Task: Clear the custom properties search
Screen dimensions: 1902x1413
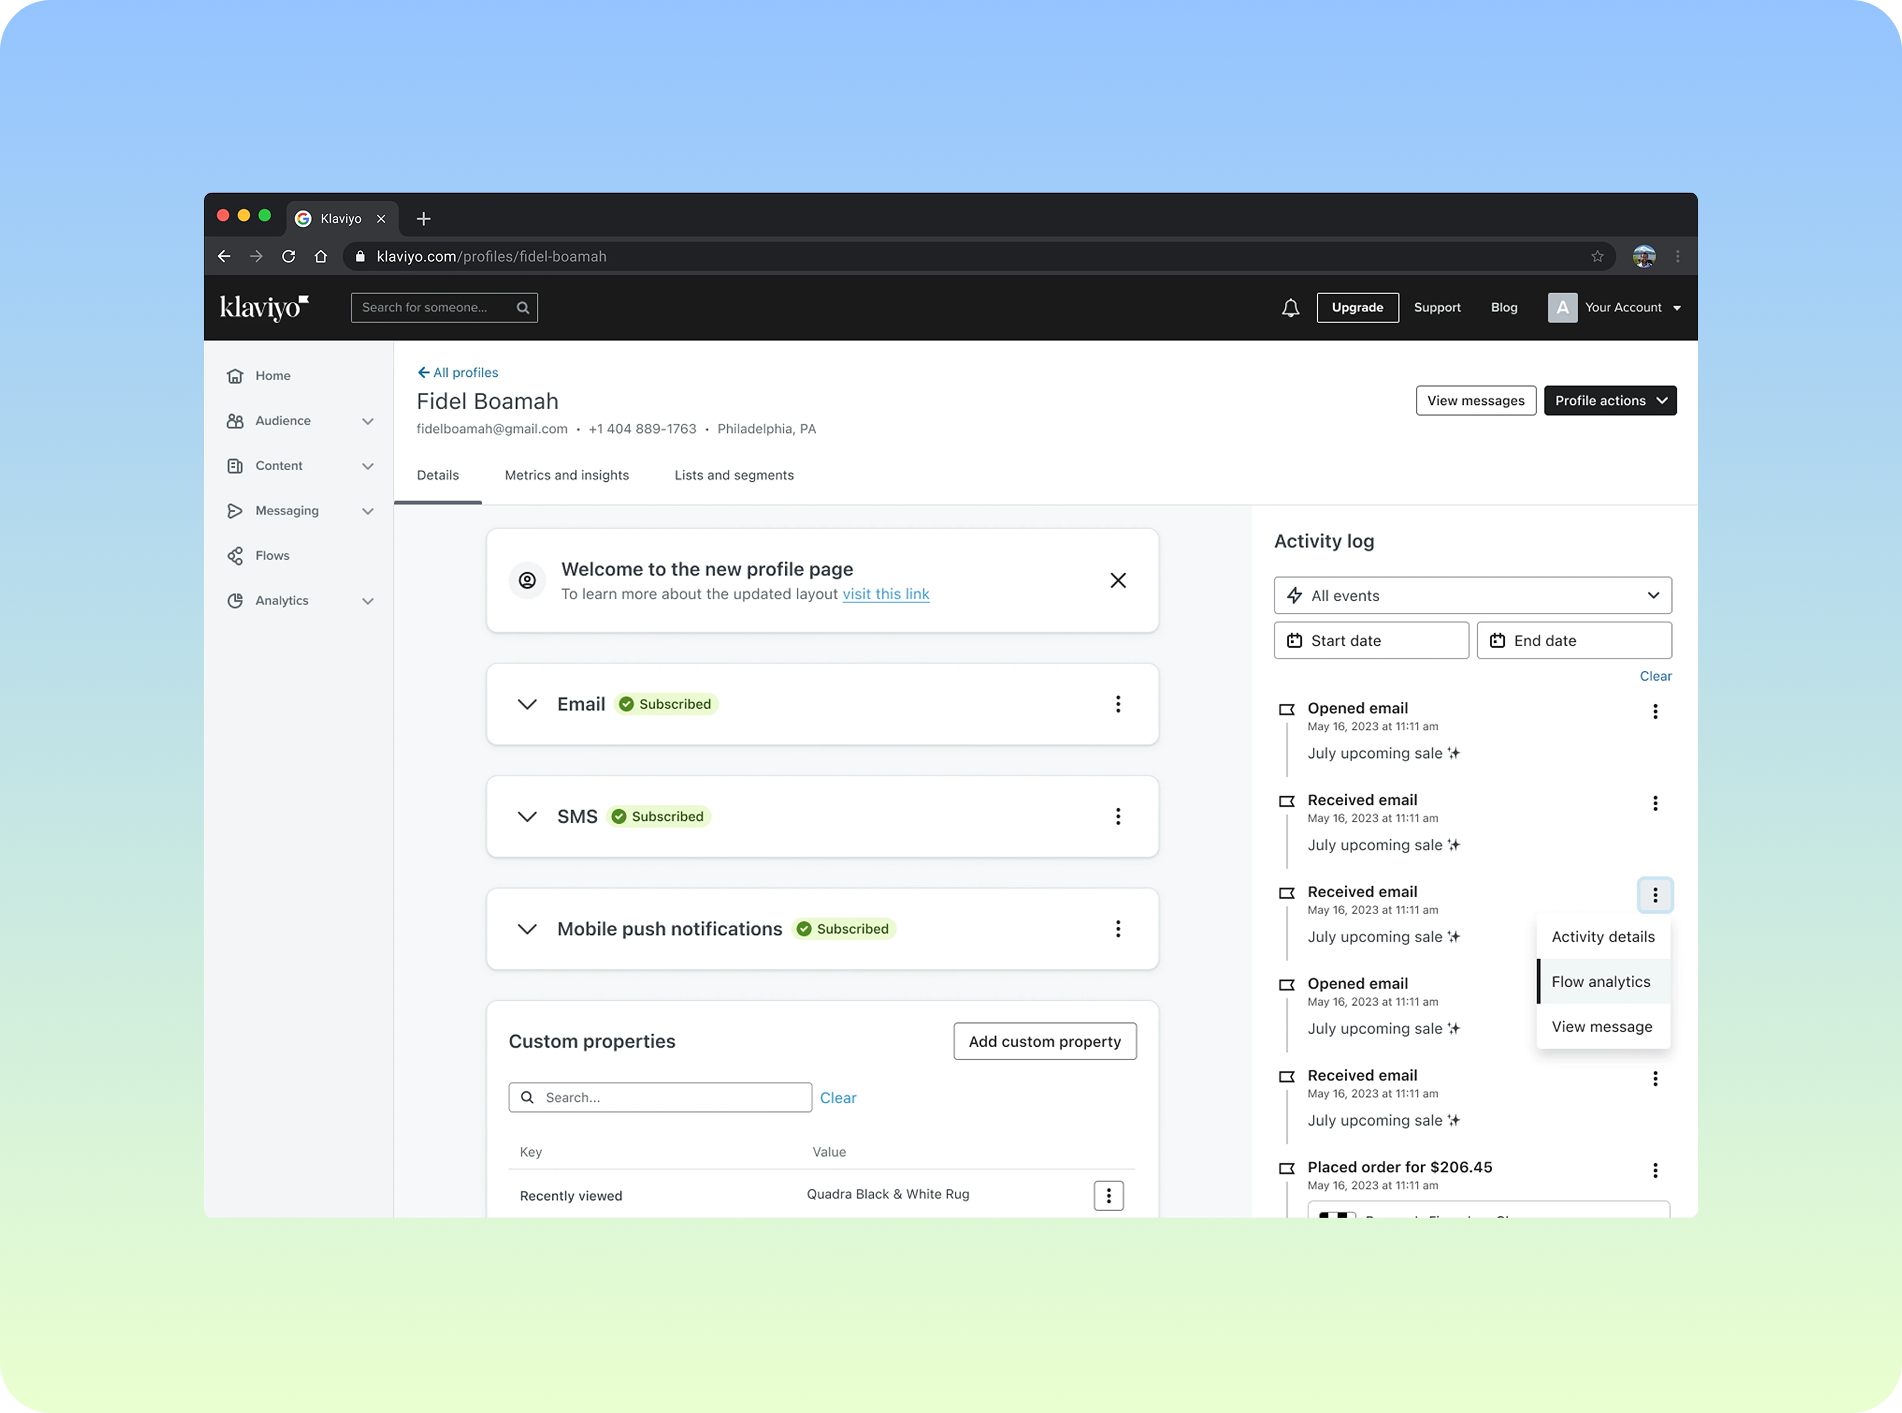Action: 838,1098
